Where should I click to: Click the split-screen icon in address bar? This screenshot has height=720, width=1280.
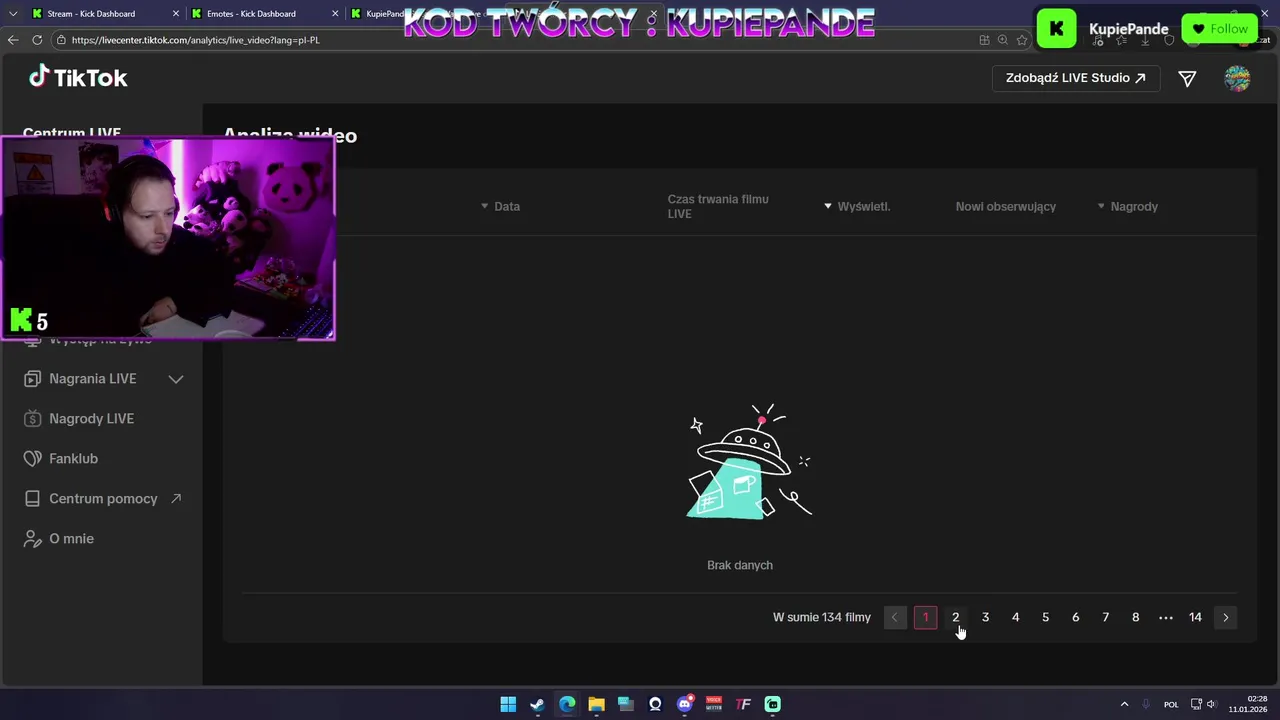point(984,40)
